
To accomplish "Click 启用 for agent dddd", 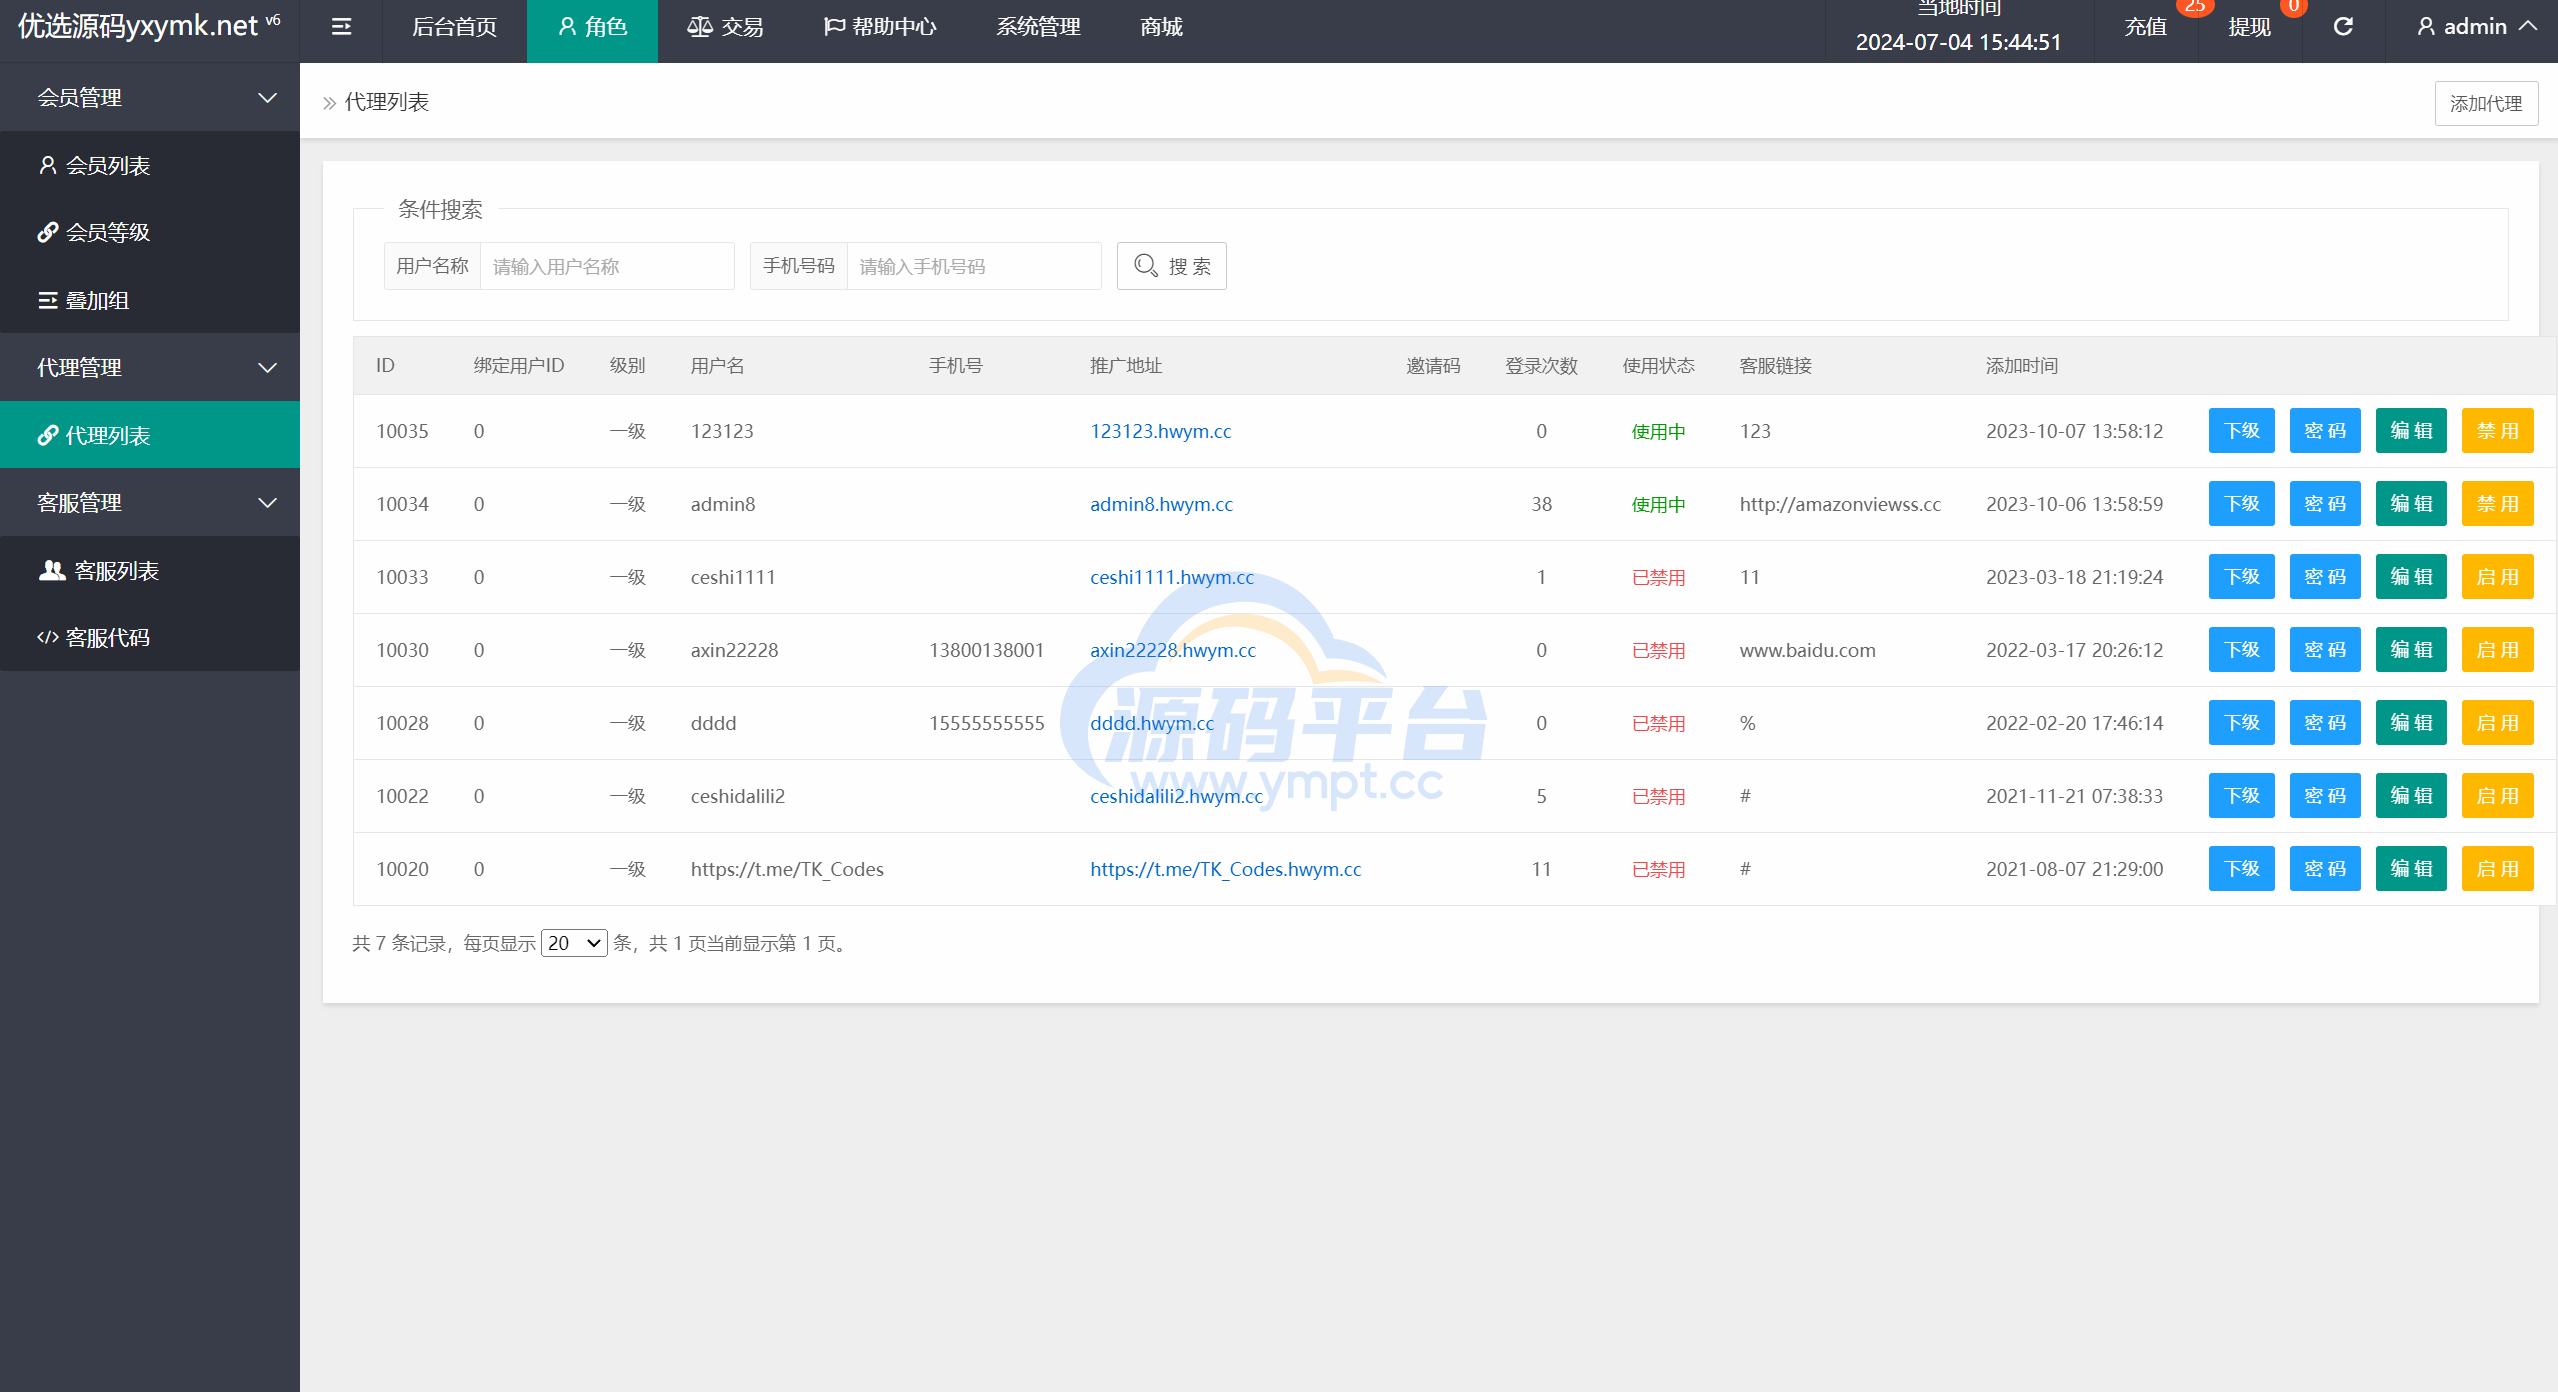I will 2497,723.
